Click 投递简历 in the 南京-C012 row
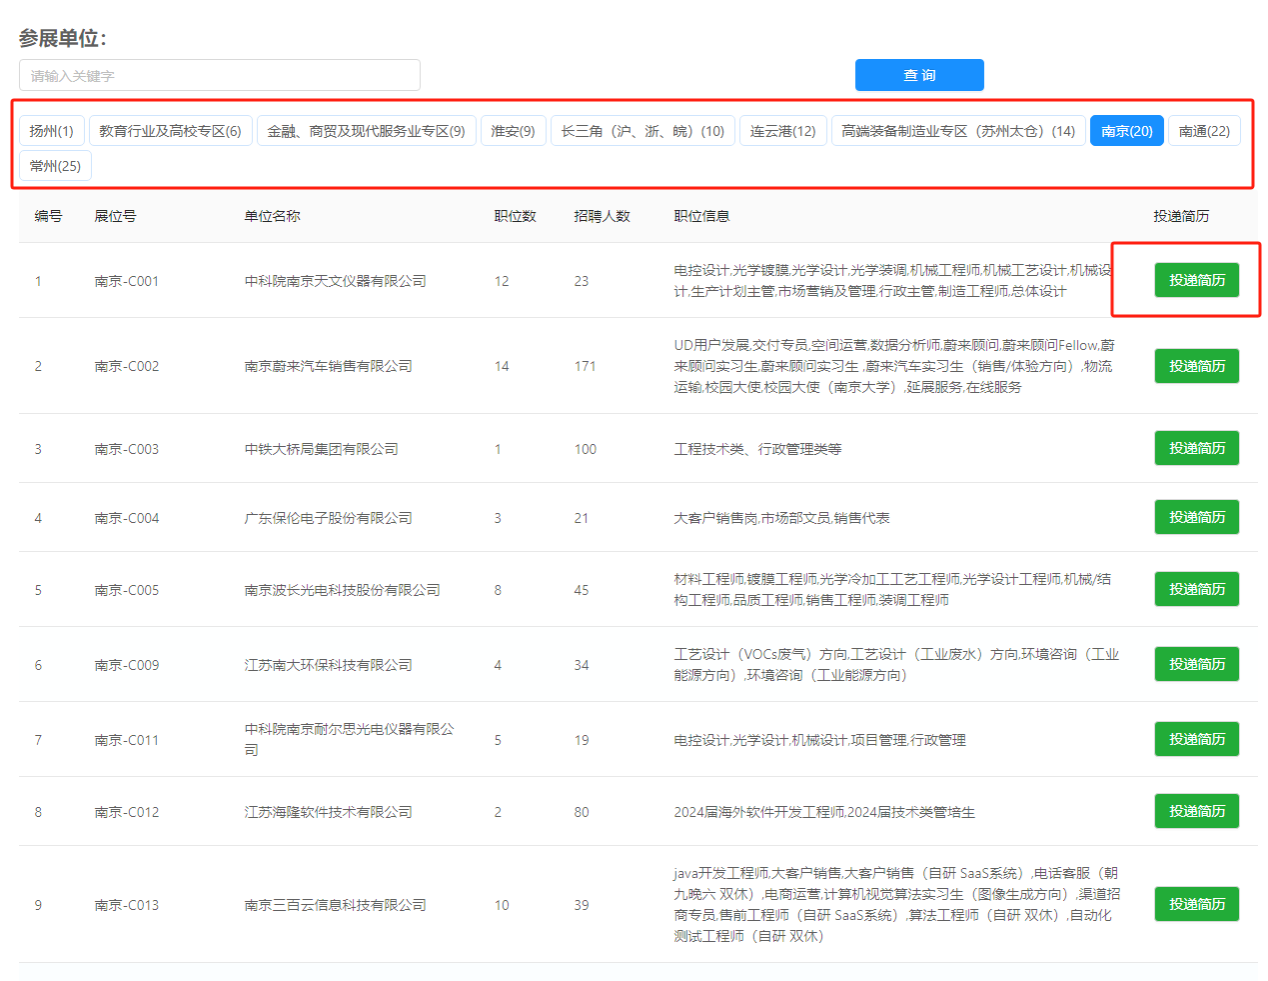Image resolution: width=1268 pixels, height=981 pixels. pos(1196,811)
